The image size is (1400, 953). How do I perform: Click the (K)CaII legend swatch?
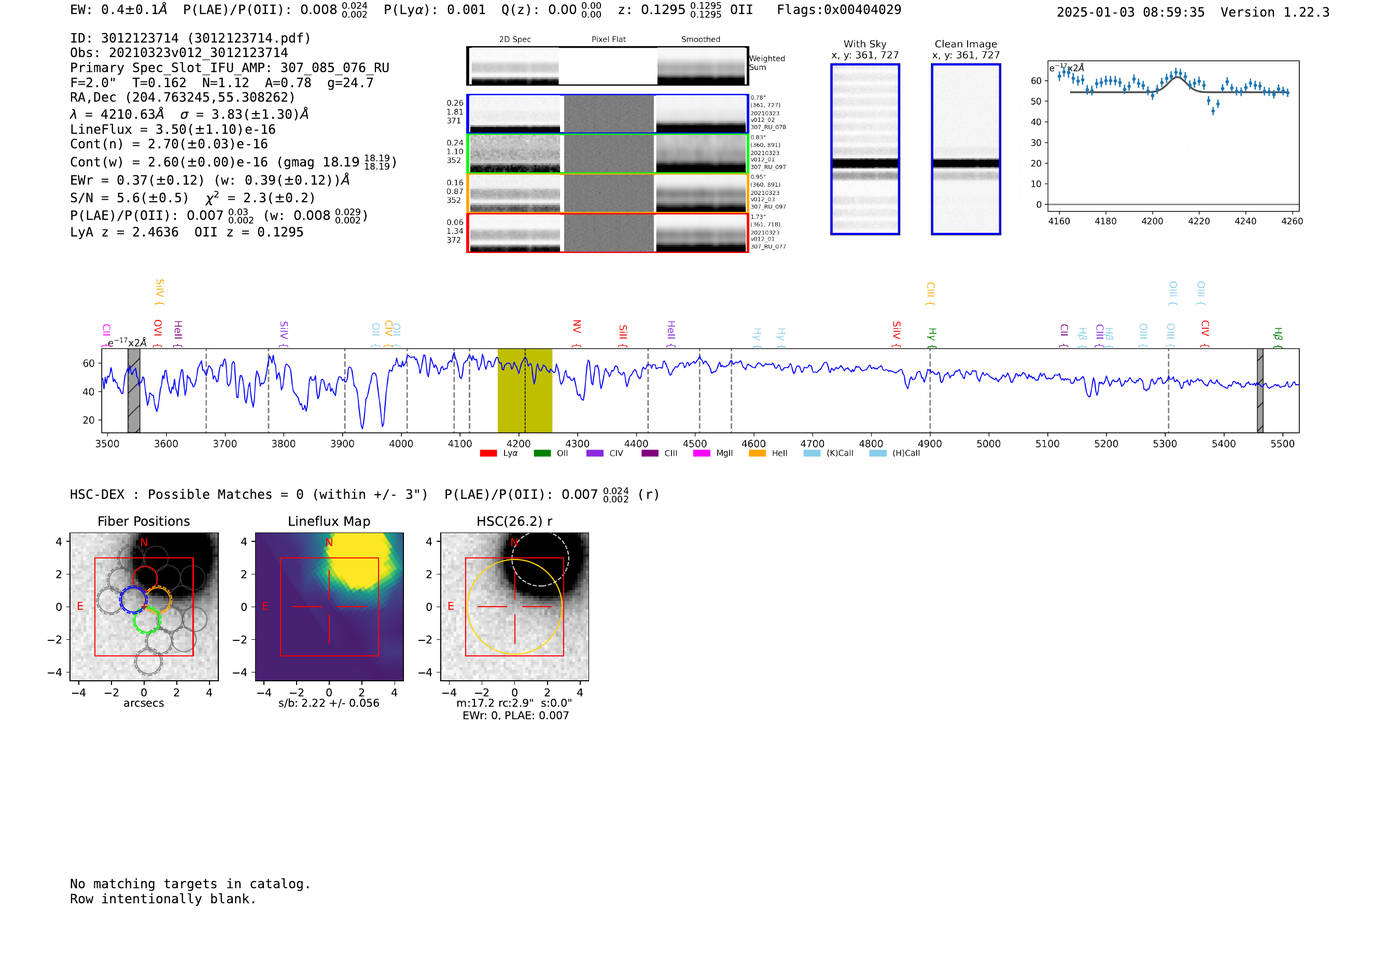(812, 454)
